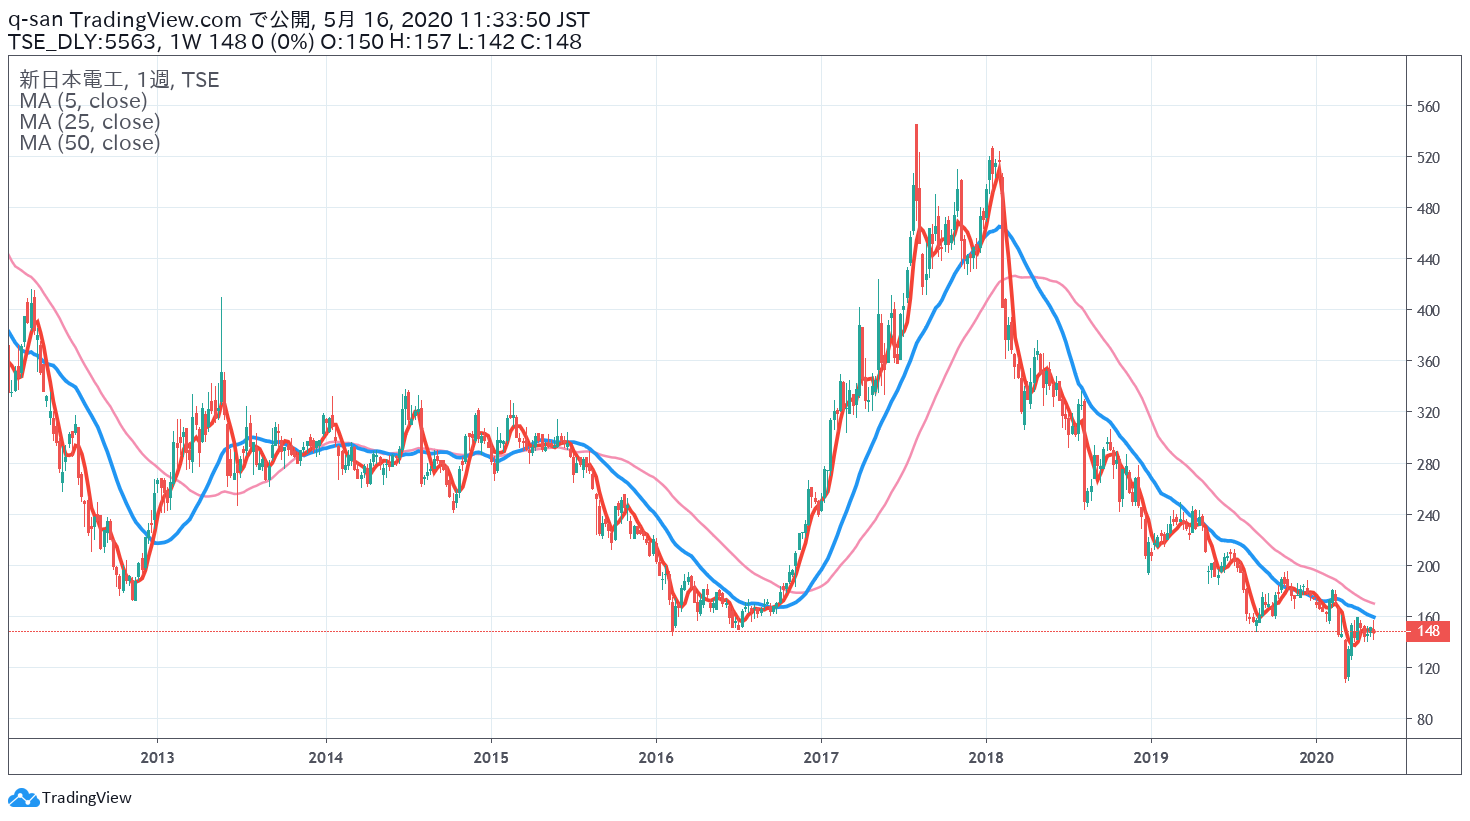Click the 560 price scale label
The height and width of the screenshot is (821, 1470).
(x=1428, y=107)
